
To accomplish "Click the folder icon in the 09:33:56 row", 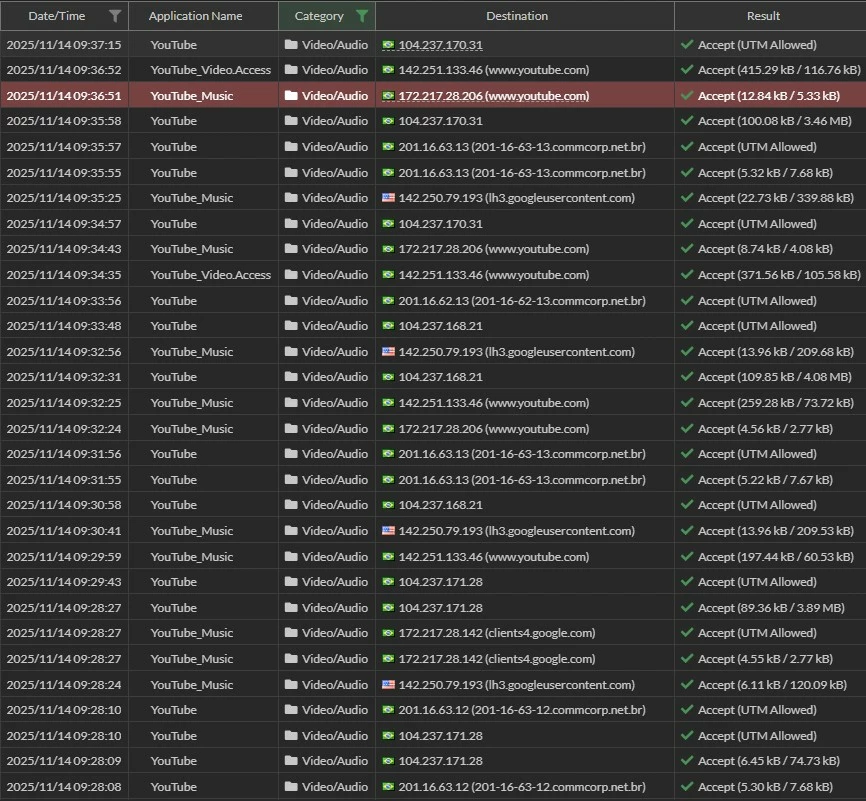I will coord(291,301).
